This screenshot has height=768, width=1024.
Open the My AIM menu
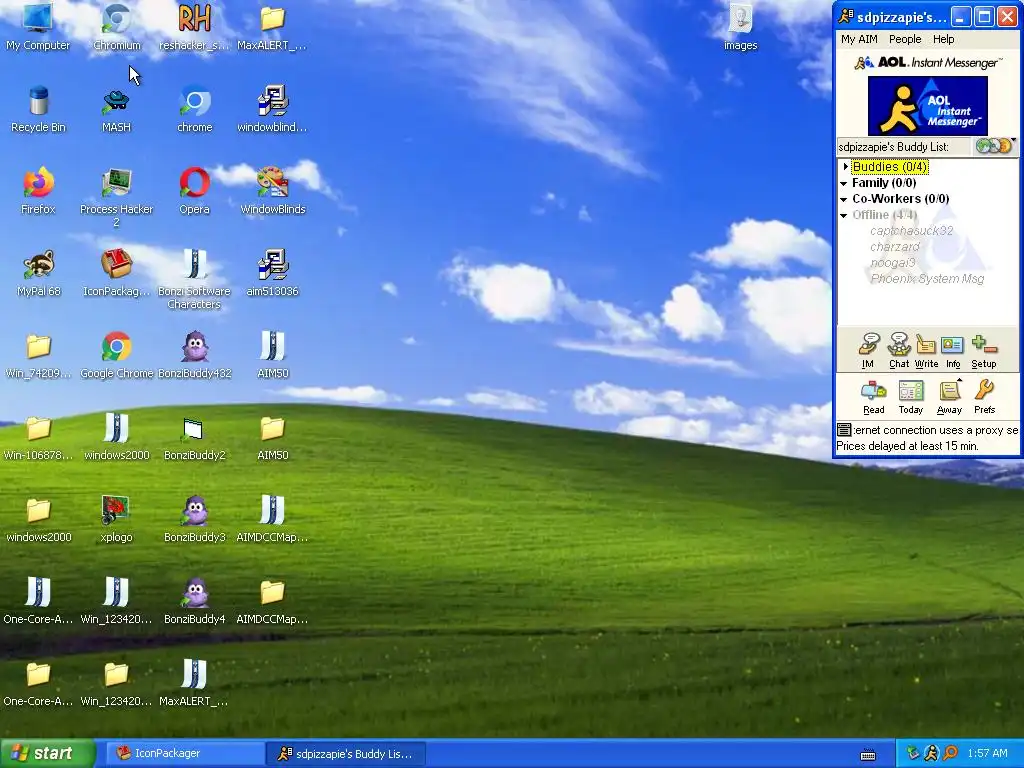point(859,39)
